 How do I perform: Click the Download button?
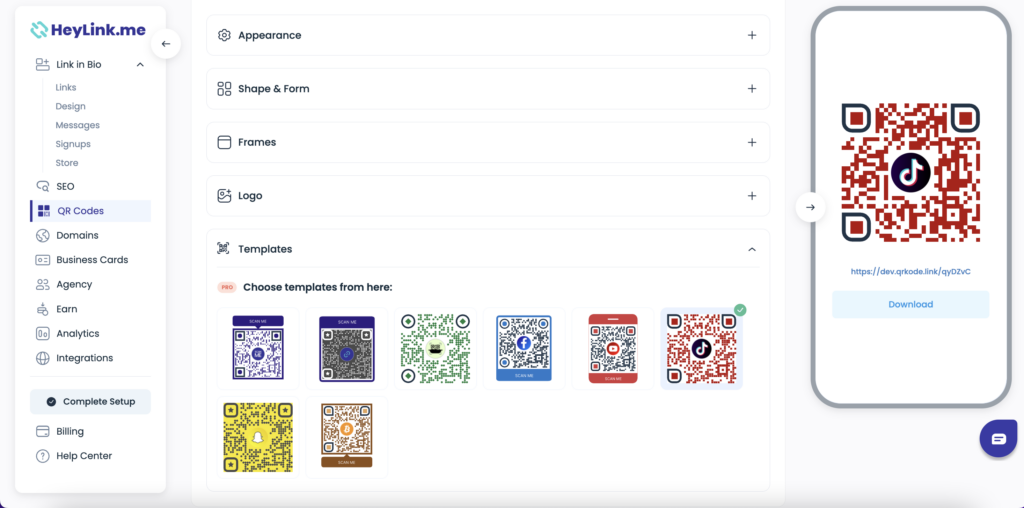[910, 304]
